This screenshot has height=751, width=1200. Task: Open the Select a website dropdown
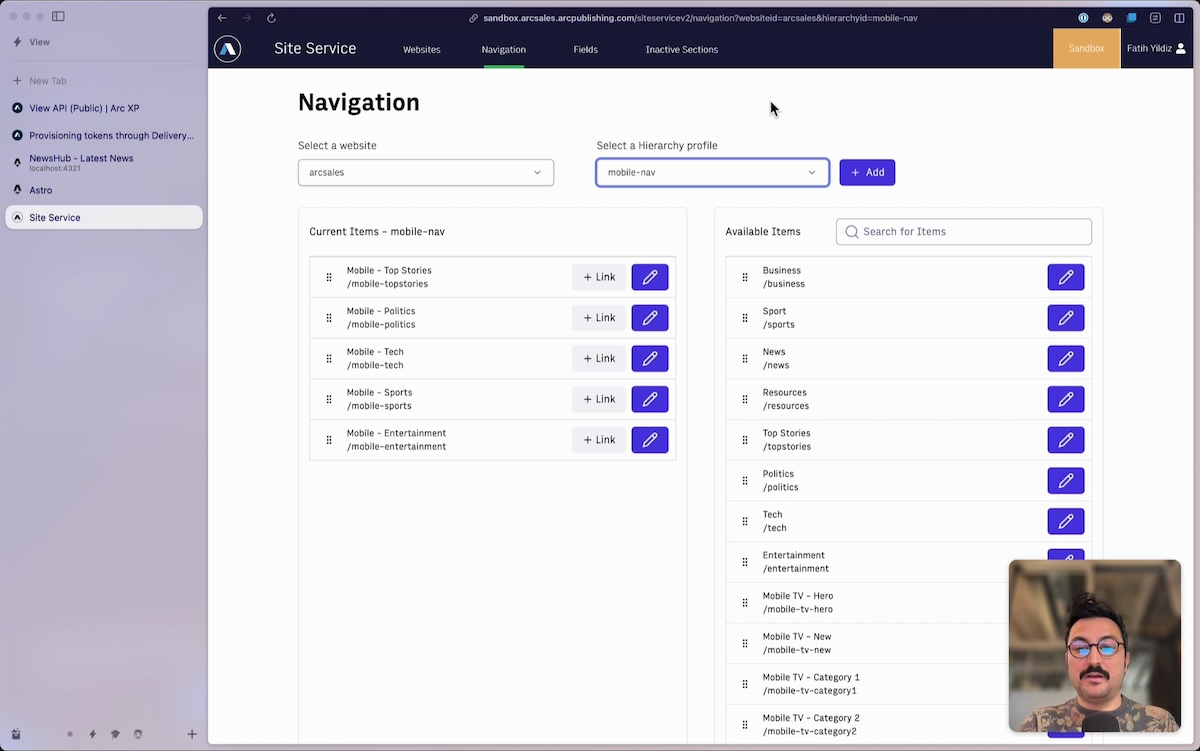coord(425,172)
